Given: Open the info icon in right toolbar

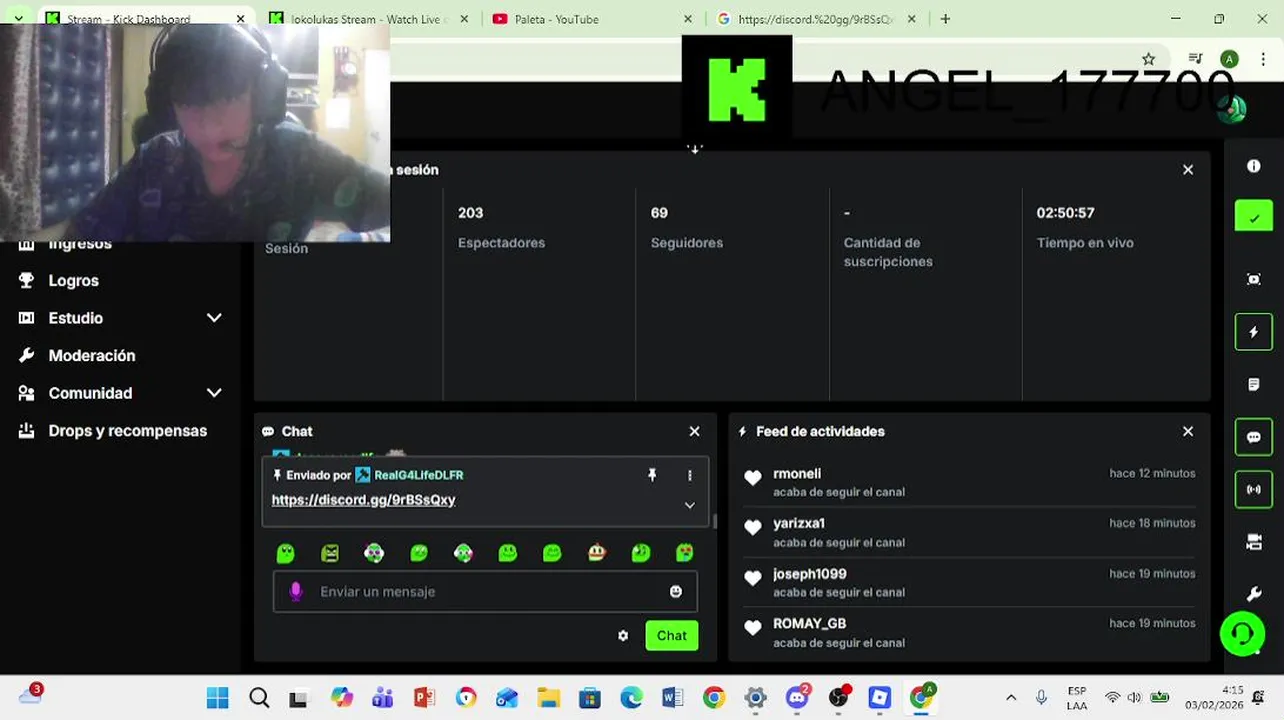Looking at the screenshot, I should 1253,166.
